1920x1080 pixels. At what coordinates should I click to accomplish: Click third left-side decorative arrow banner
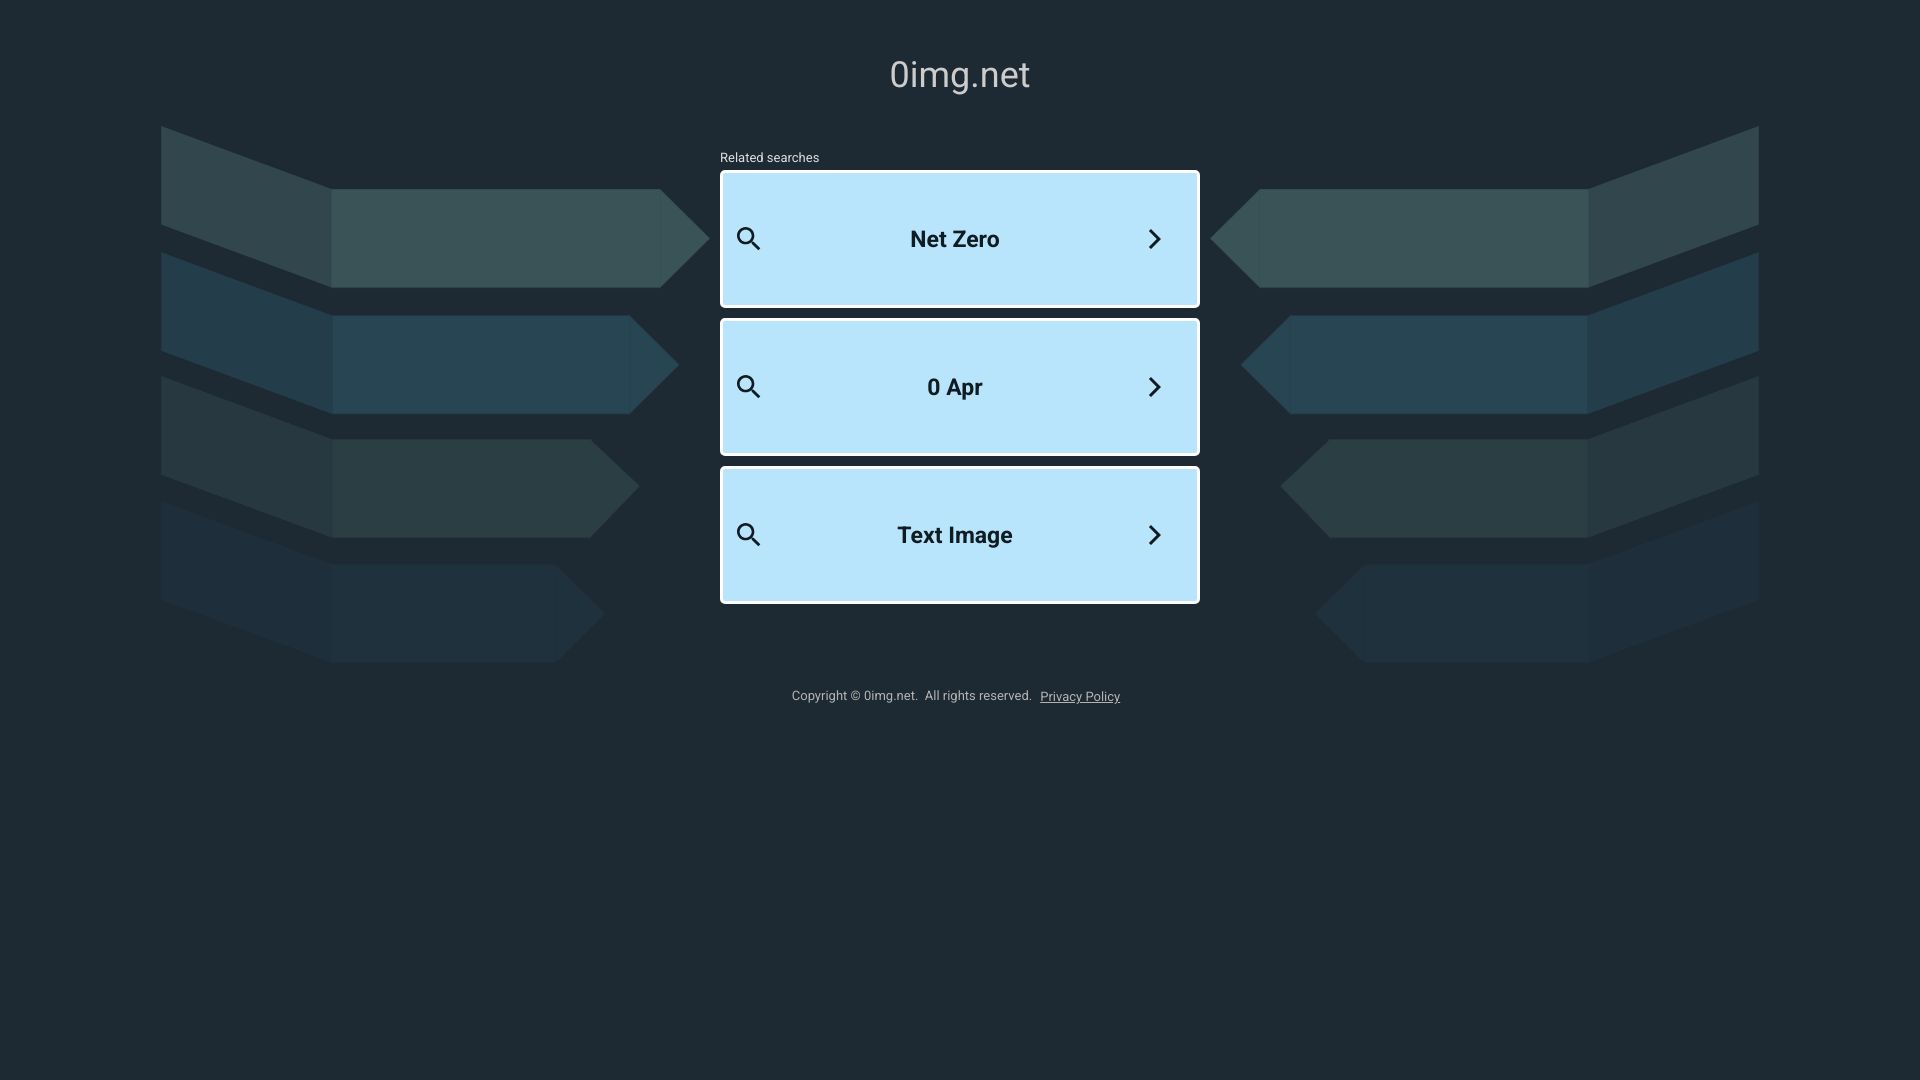[460, 488]
